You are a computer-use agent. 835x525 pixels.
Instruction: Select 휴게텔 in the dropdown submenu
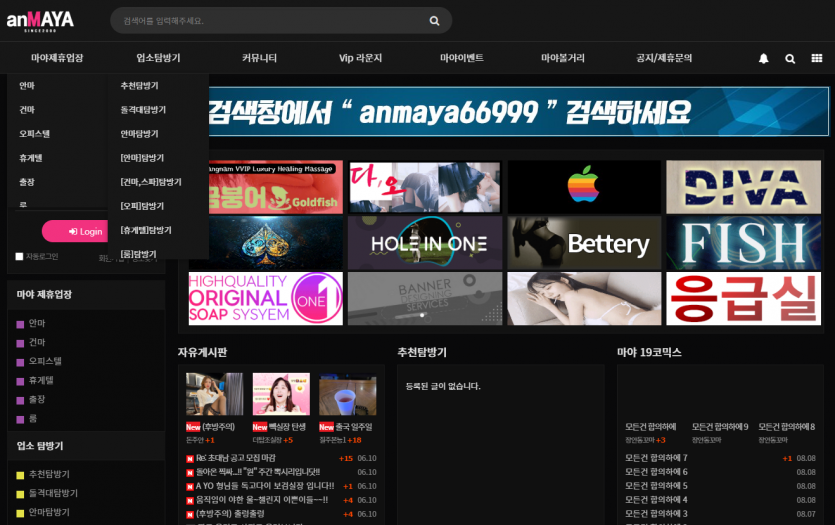pyautogui.click(x=31, y=158)
